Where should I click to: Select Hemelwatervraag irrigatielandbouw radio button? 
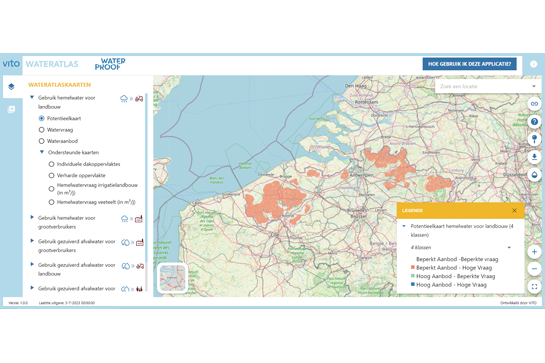tap(51, 189)
